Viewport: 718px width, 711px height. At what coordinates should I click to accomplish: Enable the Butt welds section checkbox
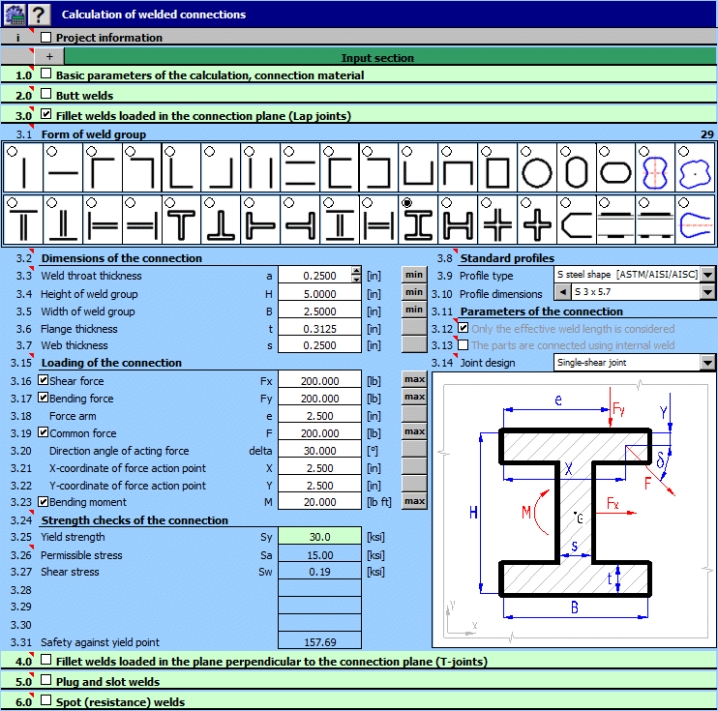pyautogui.click(x=46, y=95)
